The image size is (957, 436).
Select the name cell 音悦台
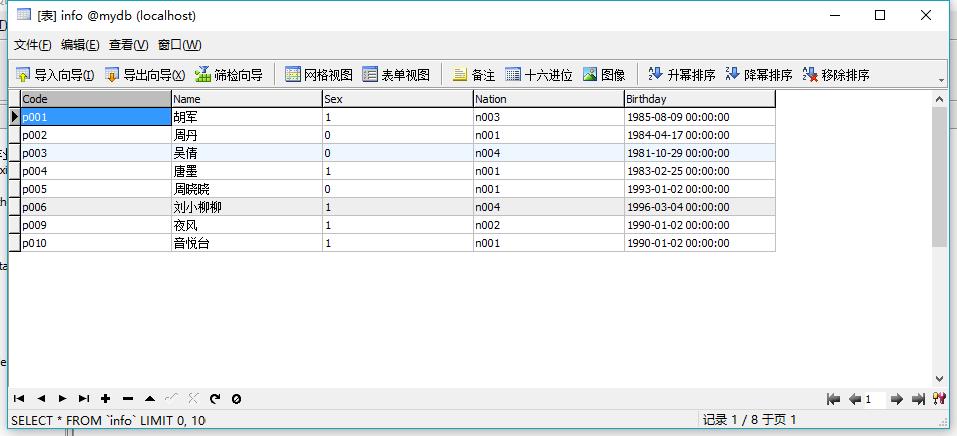[x=247, y=243]
